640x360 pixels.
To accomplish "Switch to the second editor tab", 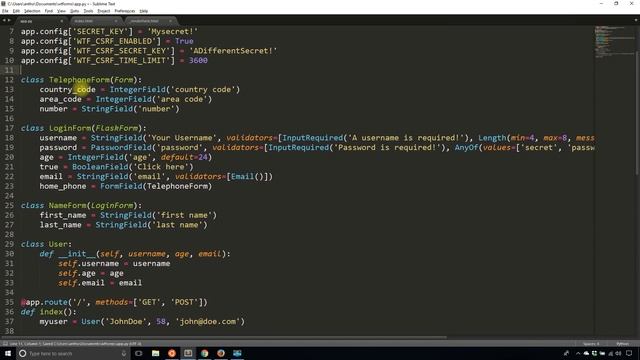I will pos(95,21).
